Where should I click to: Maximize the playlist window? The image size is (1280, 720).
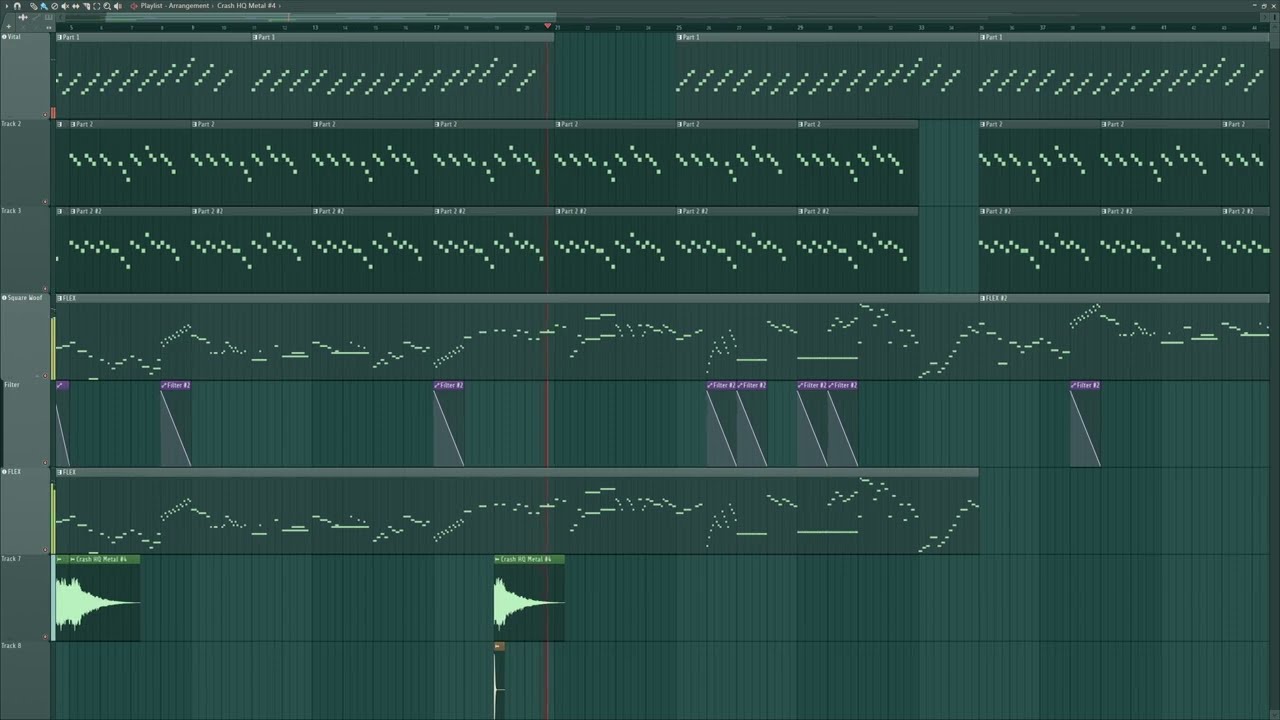pyautogui.click(x=1264, y=6)
